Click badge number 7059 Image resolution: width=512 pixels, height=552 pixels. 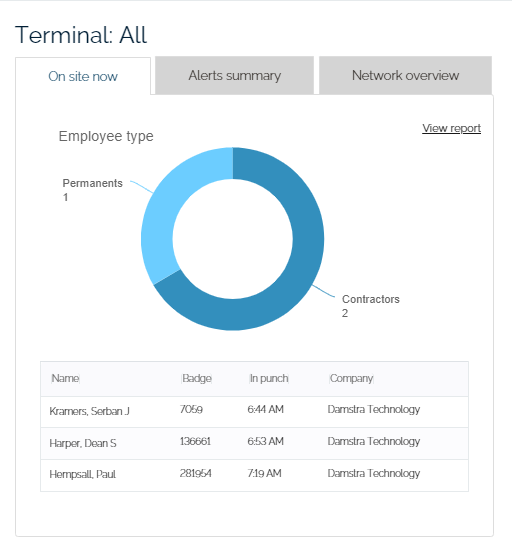click(x=191, y=409)
